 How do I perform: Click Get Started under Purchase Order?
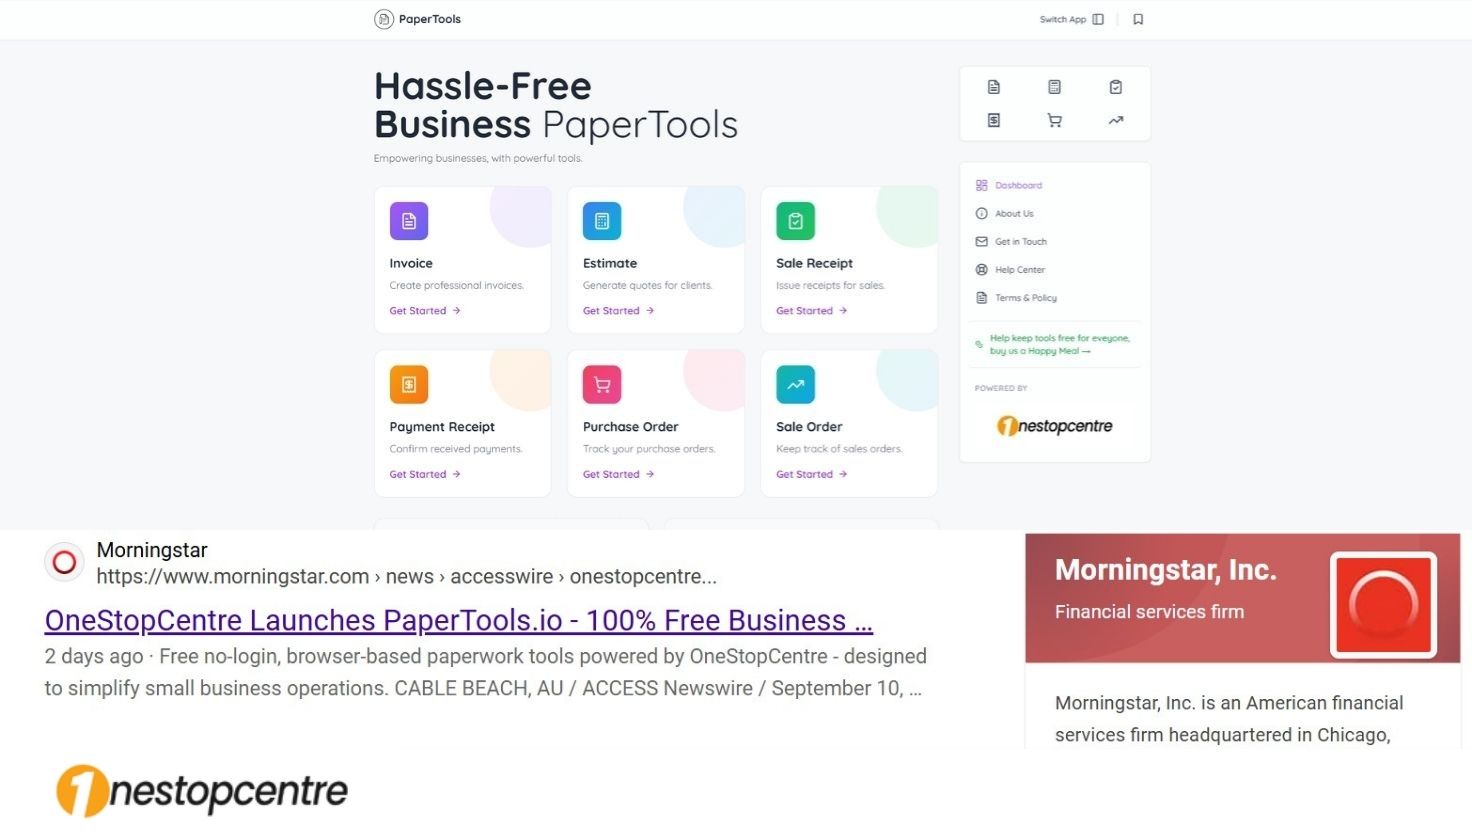point(618,474)
